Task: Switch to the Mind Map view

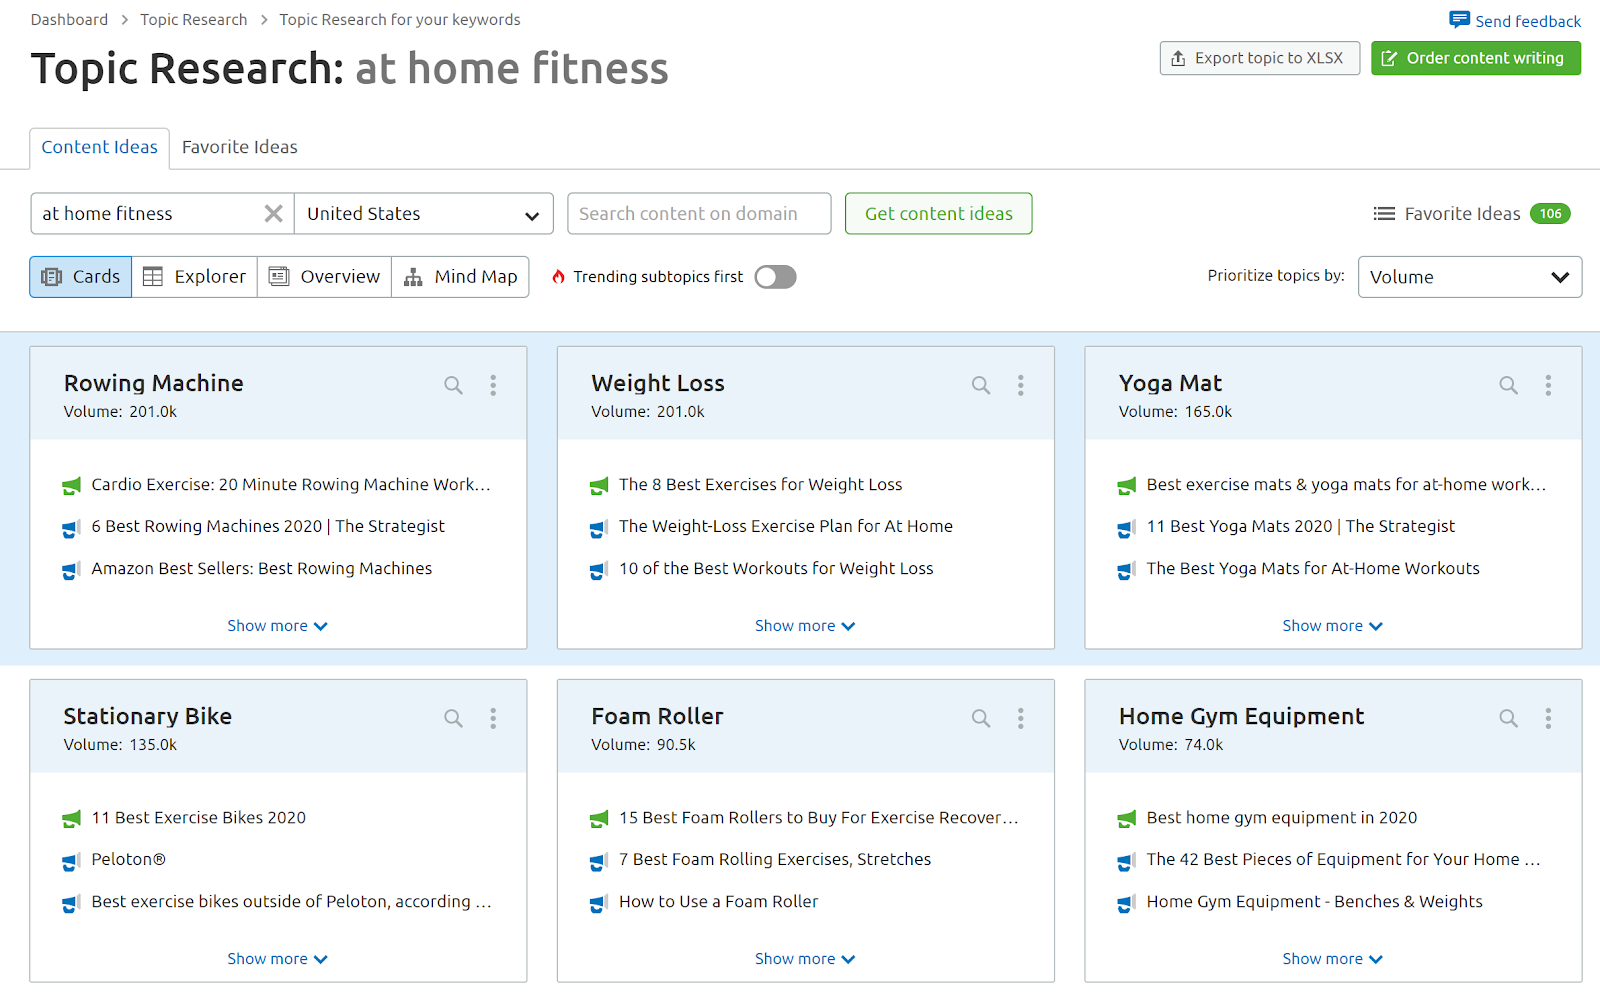Action: tap(460, 277)
